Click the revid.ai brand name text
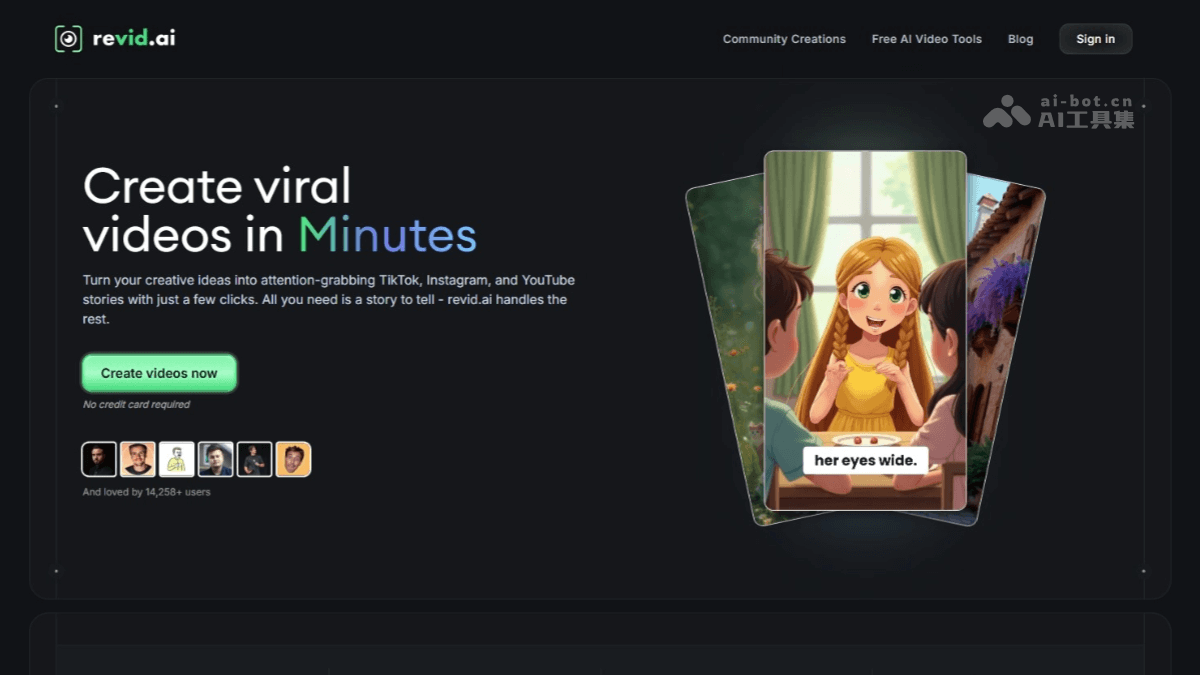This screenshot has width=1200, height=675. pyautogui.click(x=134, y=39)
